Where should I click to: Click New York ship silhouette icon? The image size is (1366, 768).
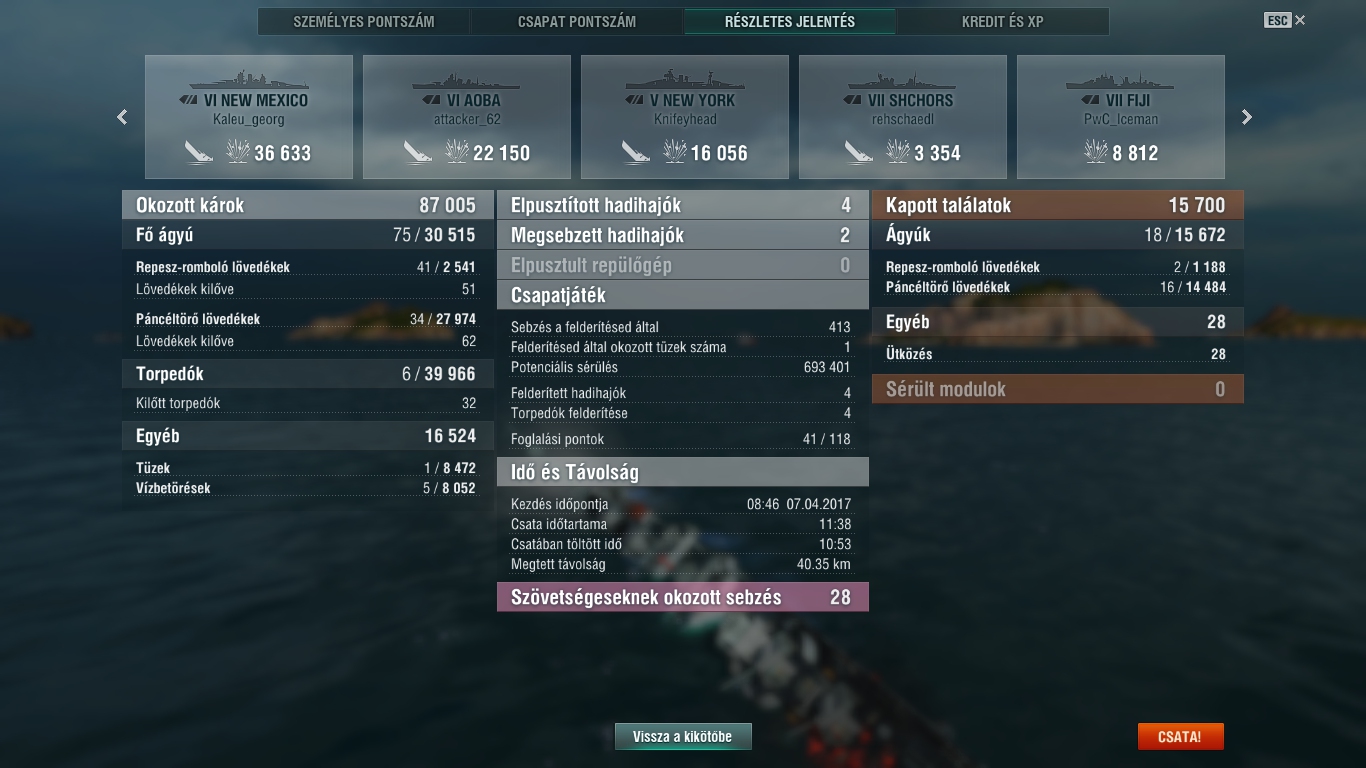point(684,79)
